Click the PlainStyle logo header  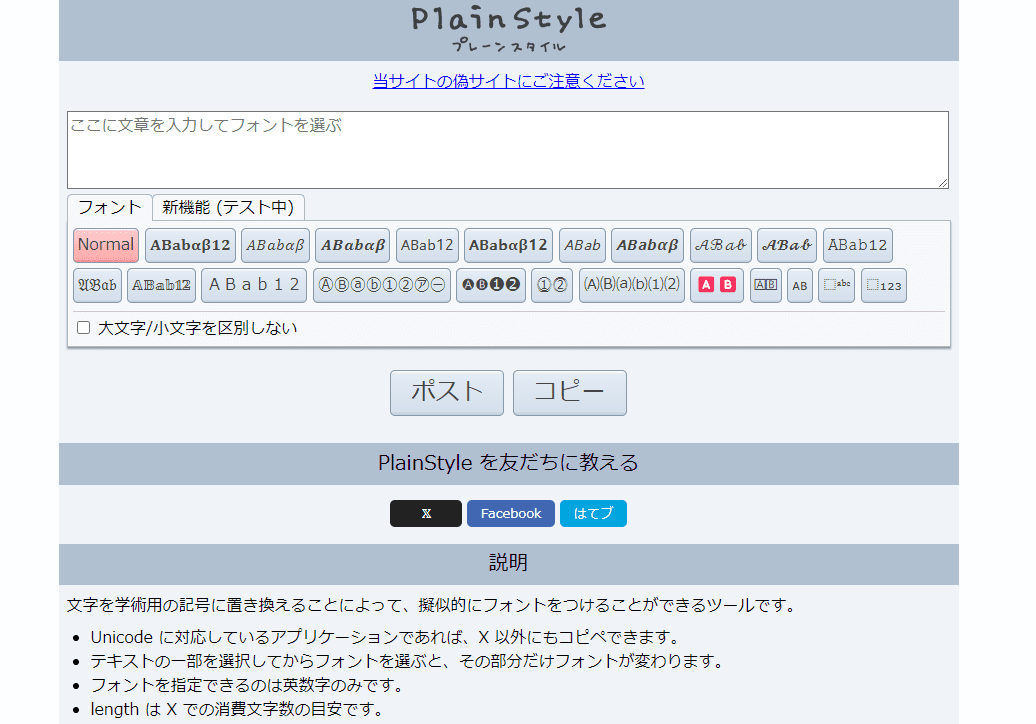point(509,28)
